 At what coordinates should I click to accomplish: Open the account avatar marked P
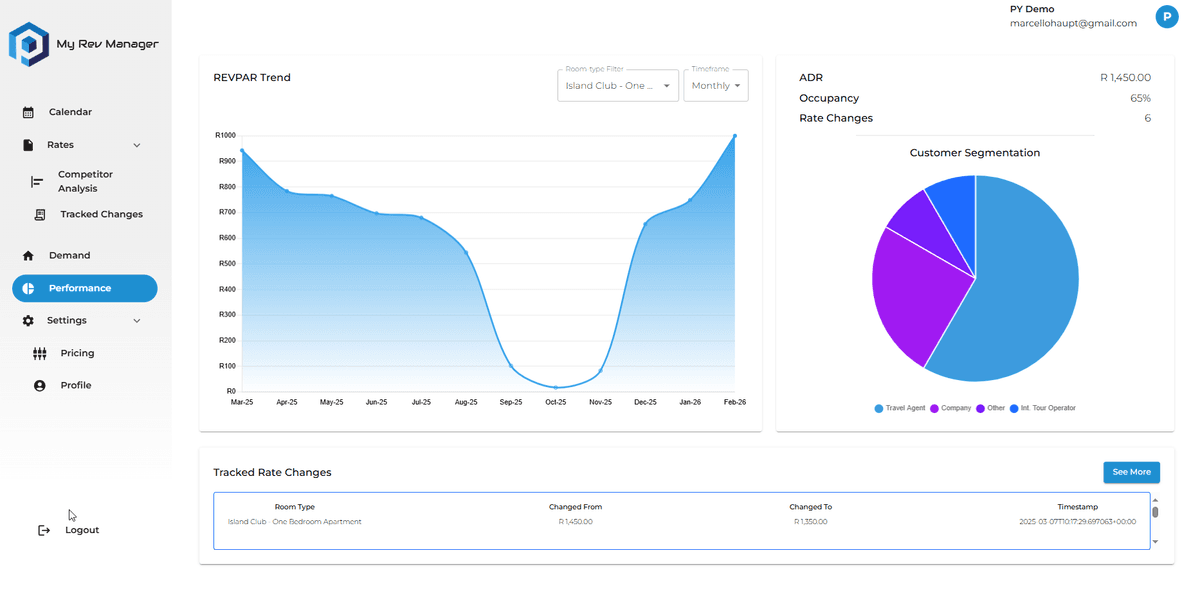click(1166, 17)
